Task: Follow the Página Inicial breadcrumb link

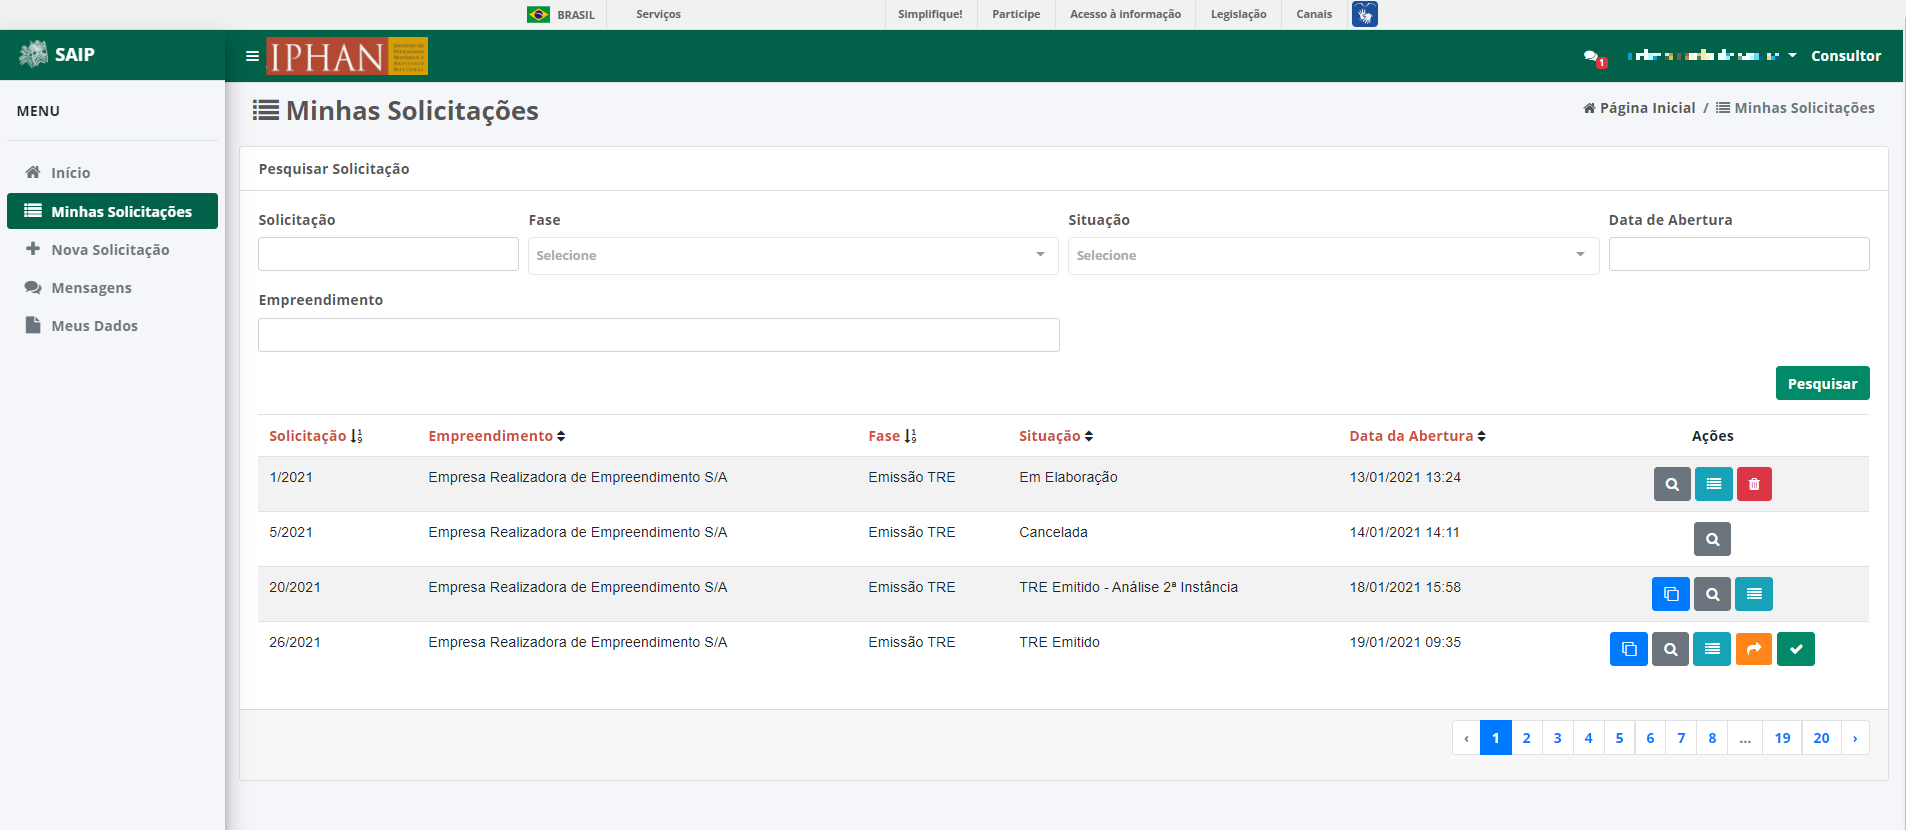Action: coord(1639,108)
